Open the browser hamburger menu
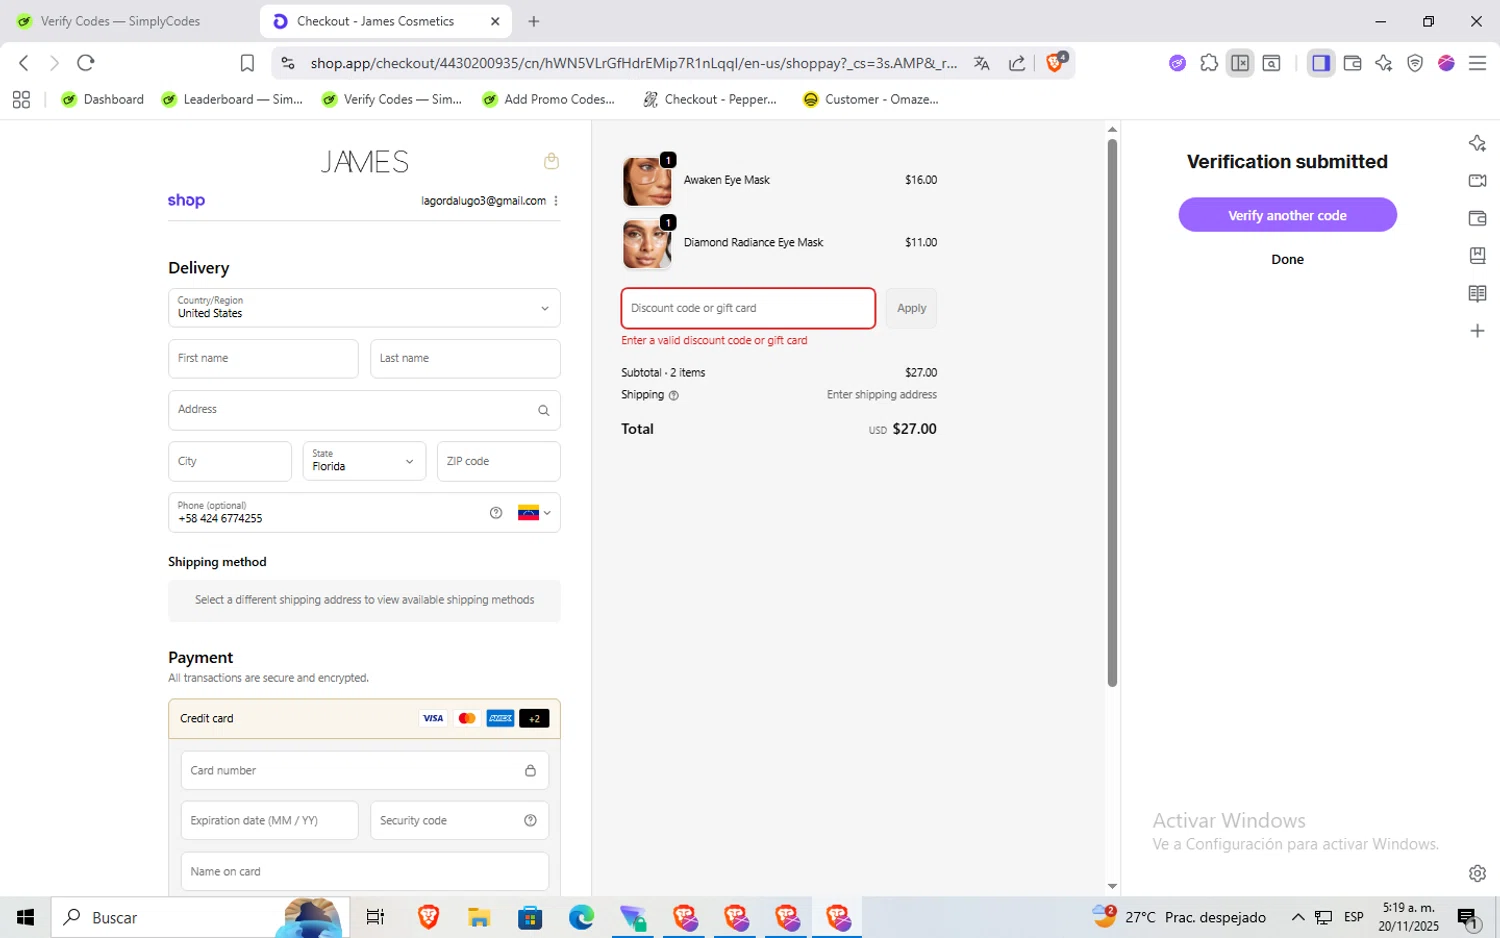Image resolution: width=1500 pixels, height=938 pixels. 1477,63
